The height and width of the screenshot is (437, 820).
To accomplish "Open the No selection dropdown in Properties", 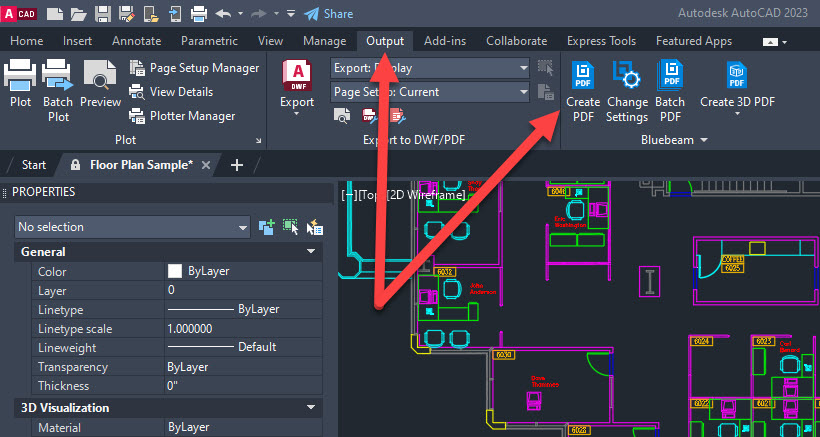I will [x=132, y=227].
